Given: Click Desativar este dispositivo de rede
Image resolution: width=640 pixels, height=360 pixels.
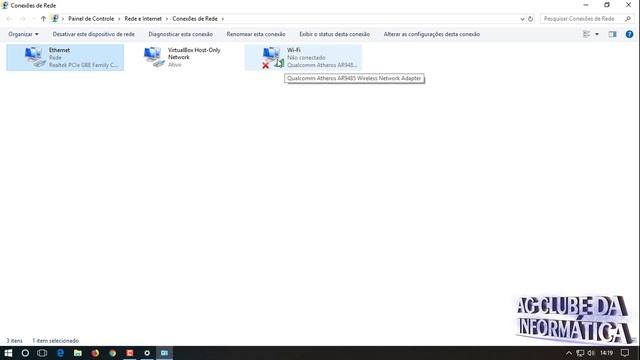Looking at the screenshot, I should (x=93, y=34).
